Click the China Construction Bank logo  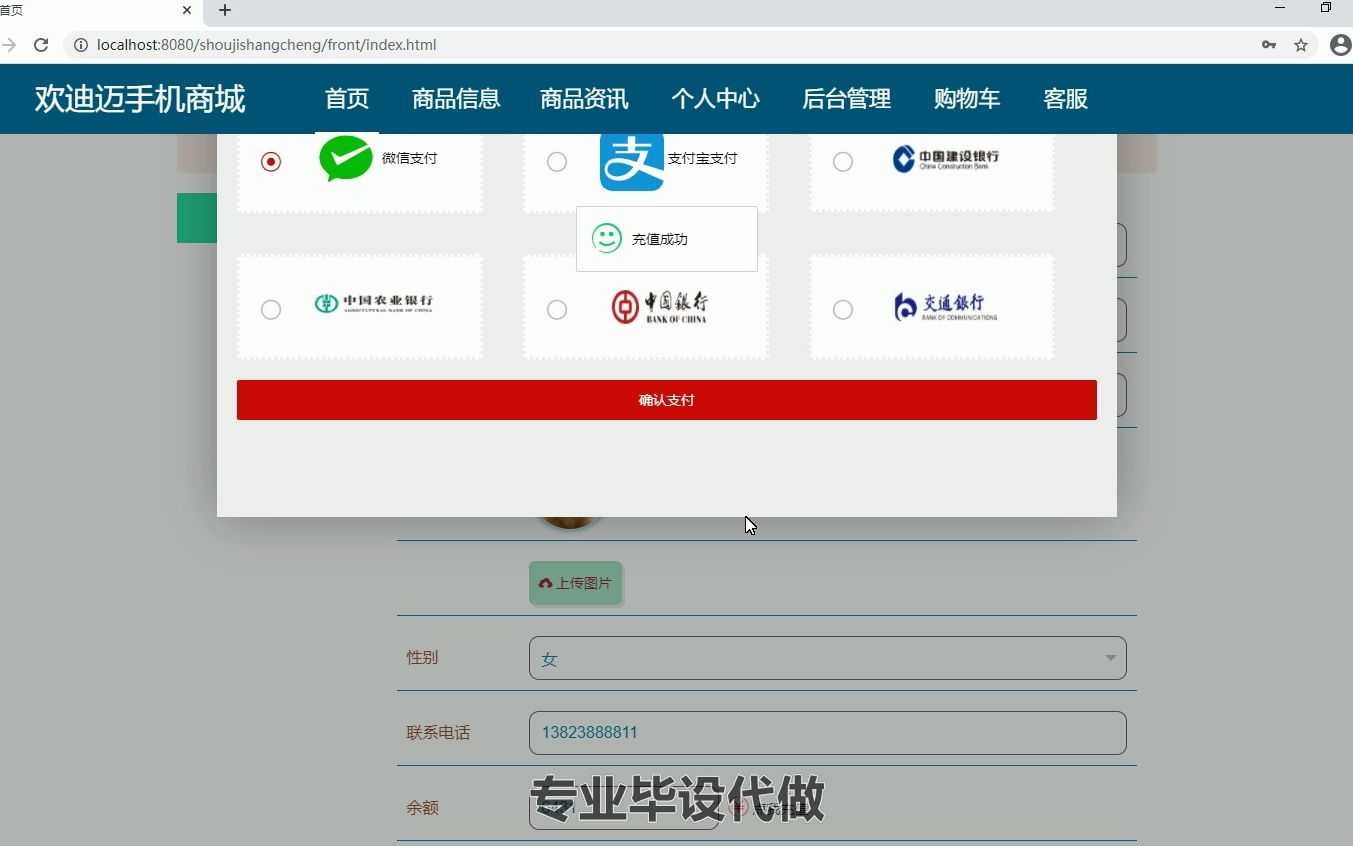[x=945, y=158]
